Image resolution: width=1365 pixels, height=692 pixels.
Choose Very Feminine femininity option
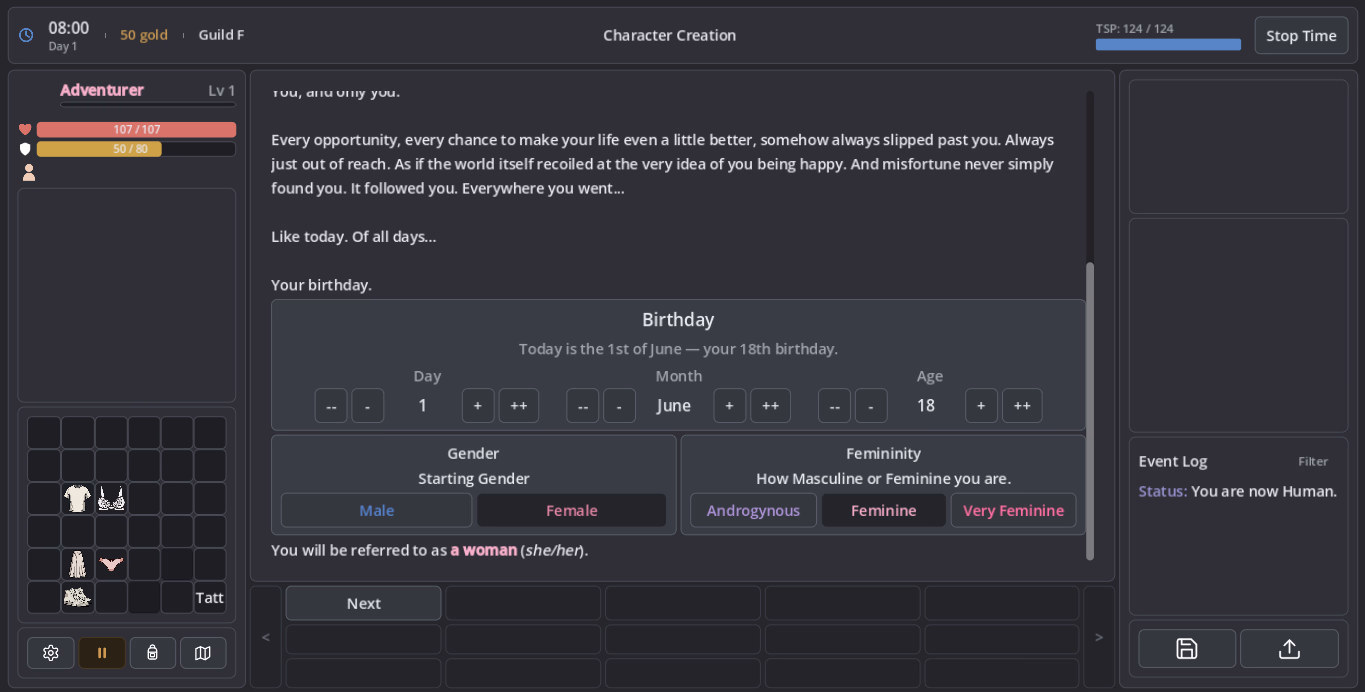tap(1013, 510)
